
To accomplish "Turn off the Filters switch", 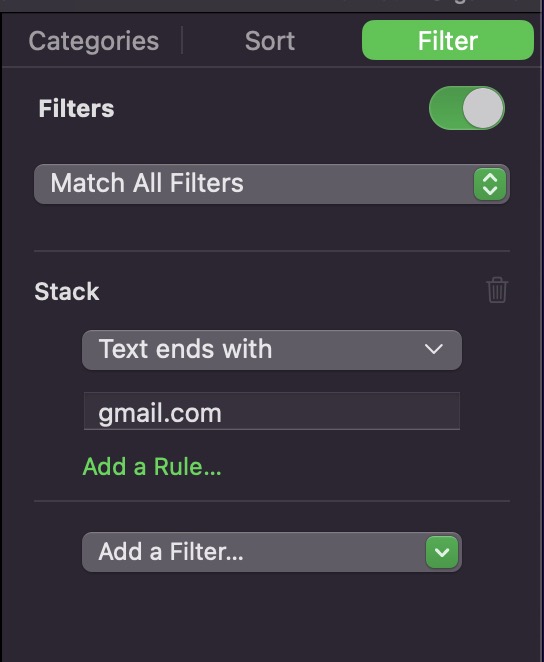I will 467,108.
